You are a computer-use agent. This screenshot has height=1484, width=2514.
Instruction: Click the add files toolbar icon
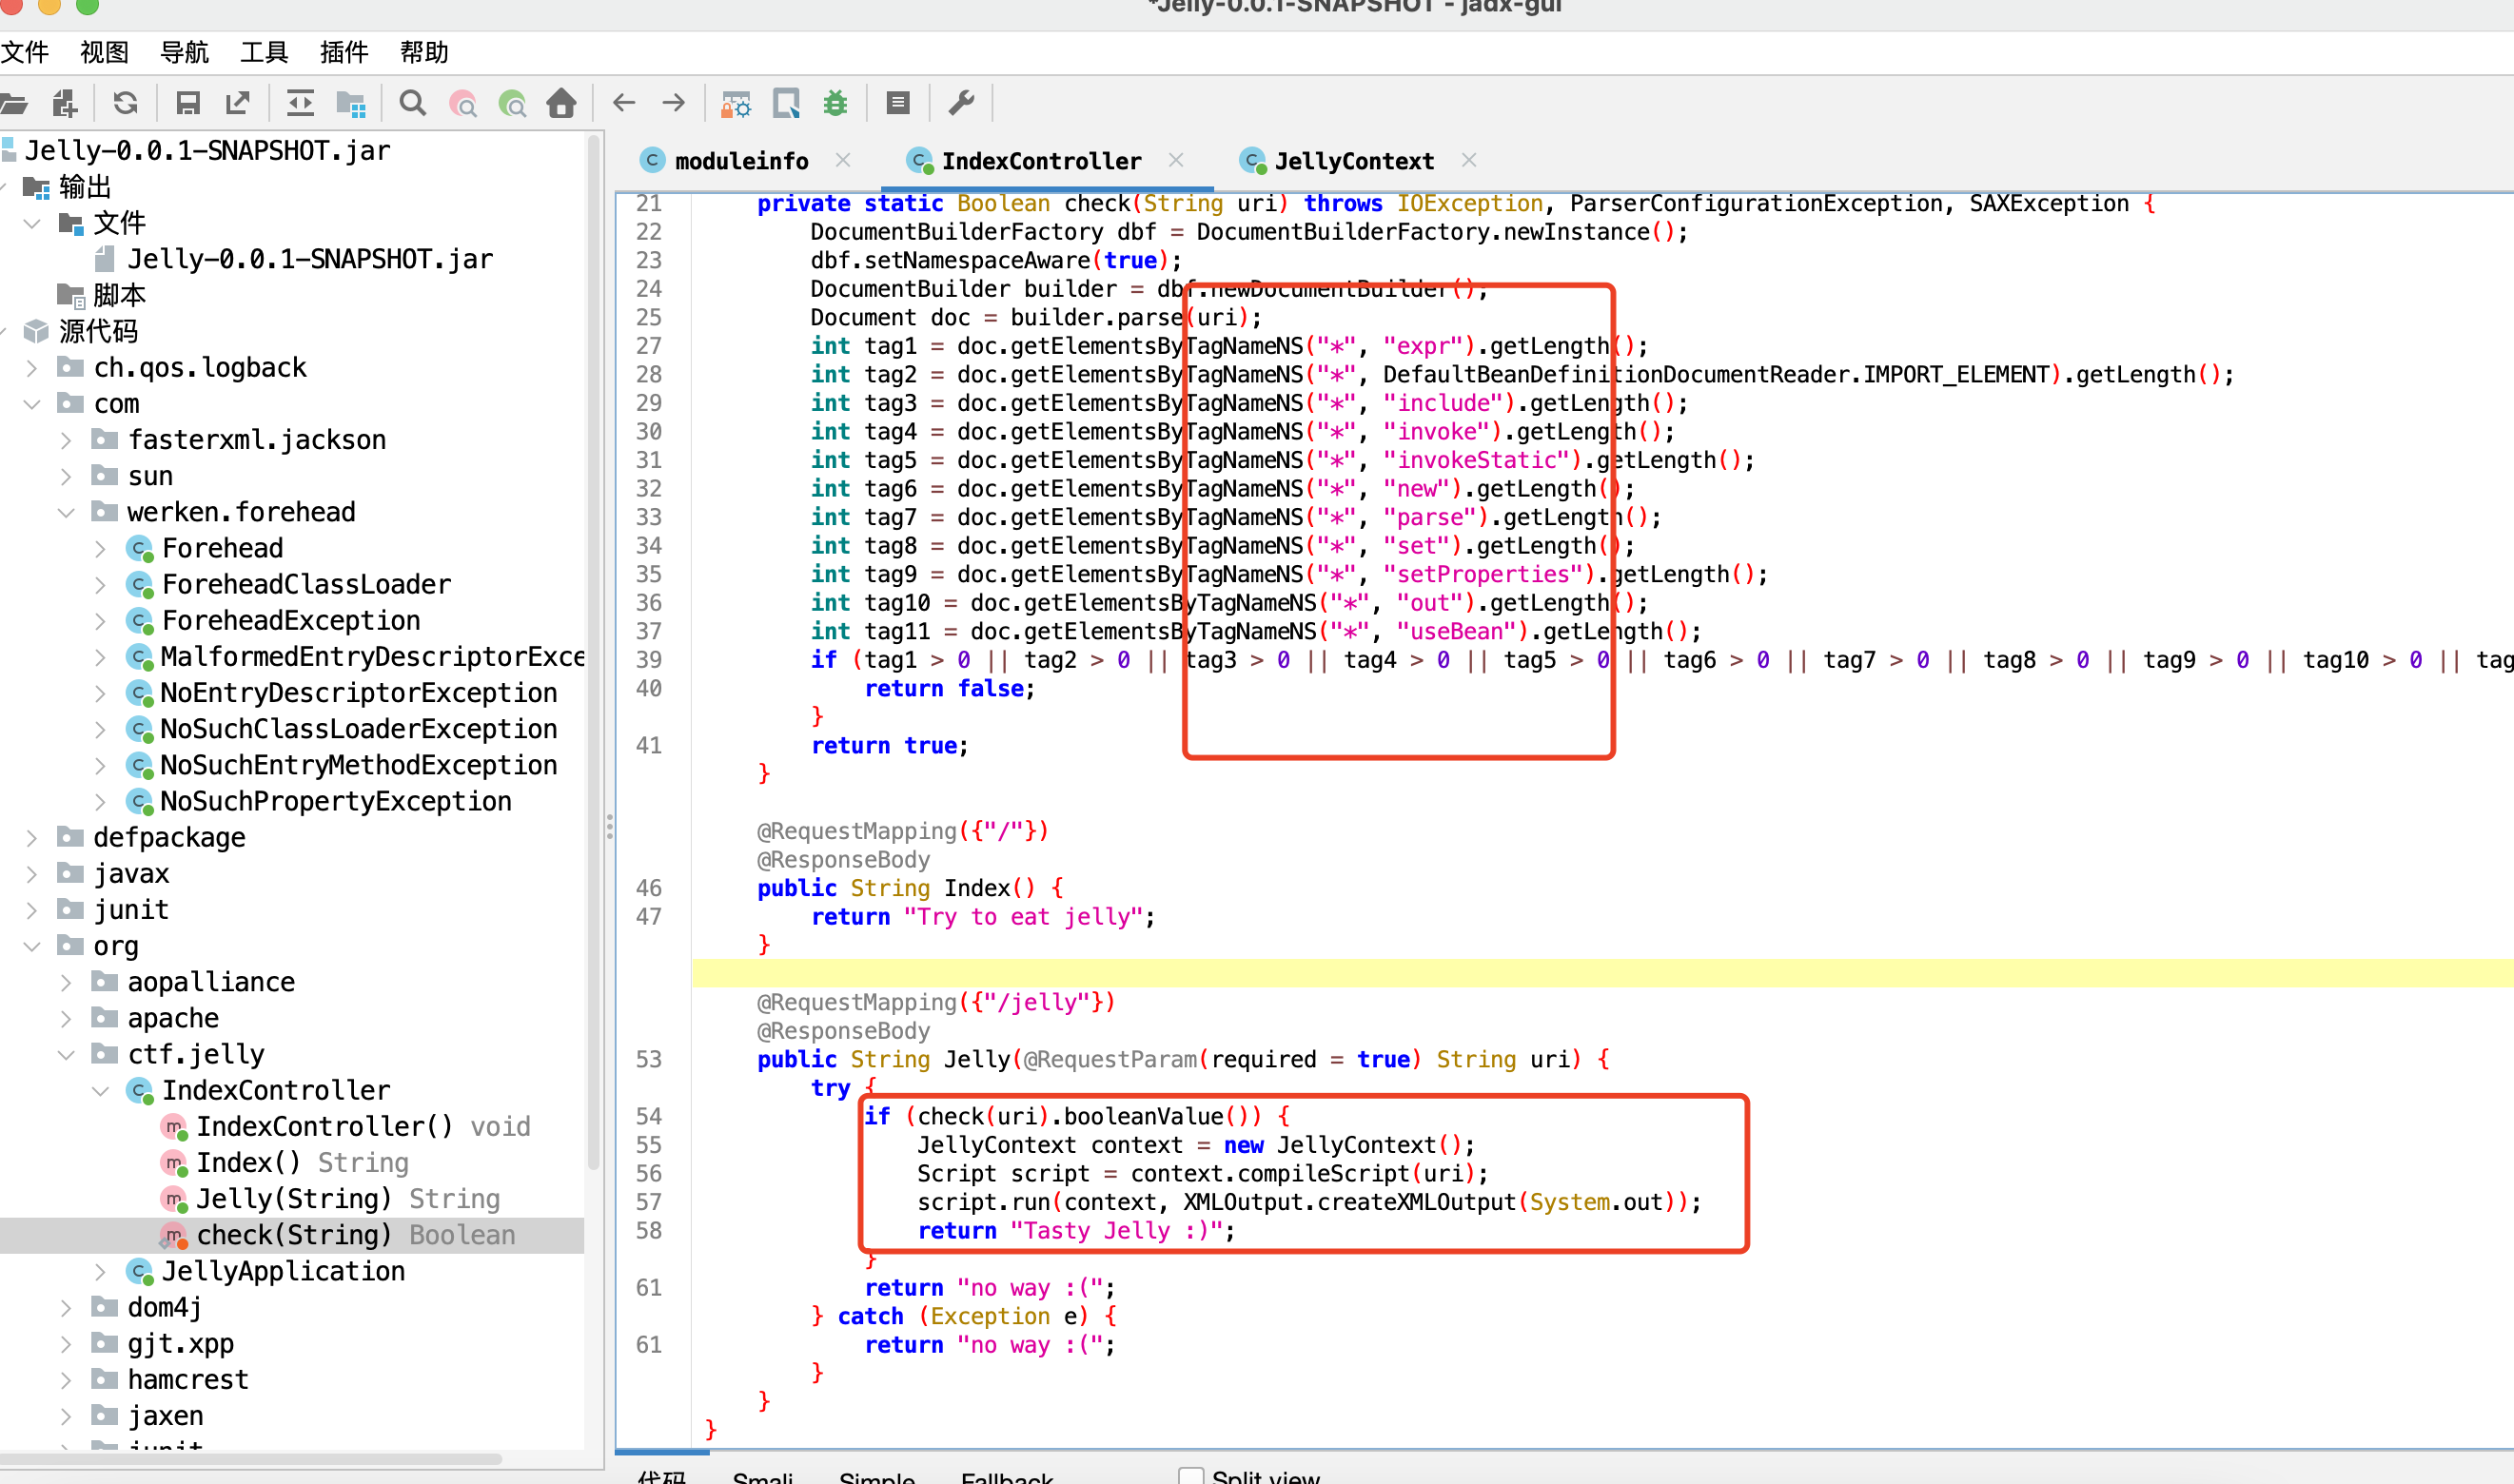65,103
